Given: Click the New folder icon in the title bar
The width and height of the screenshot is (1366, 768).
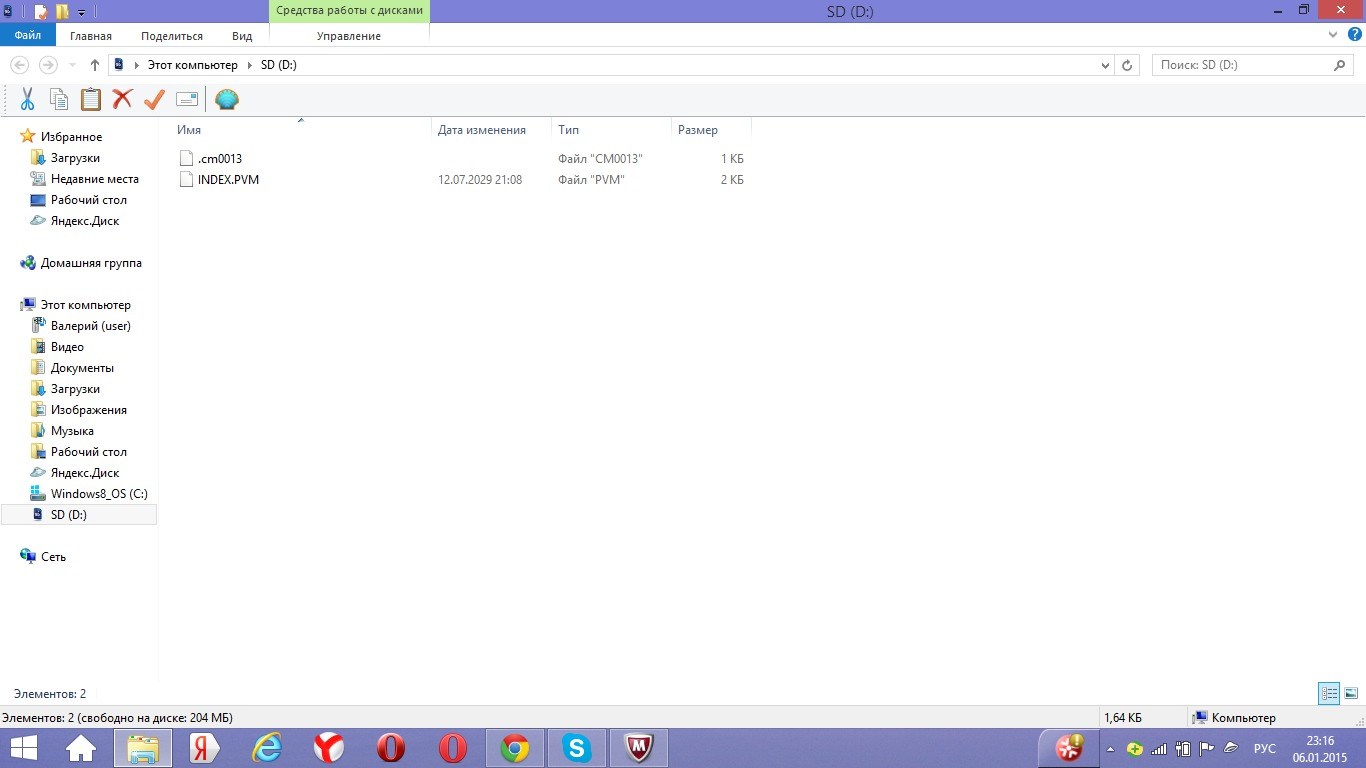Looking at the screenshot, I should tap(61, 12).
